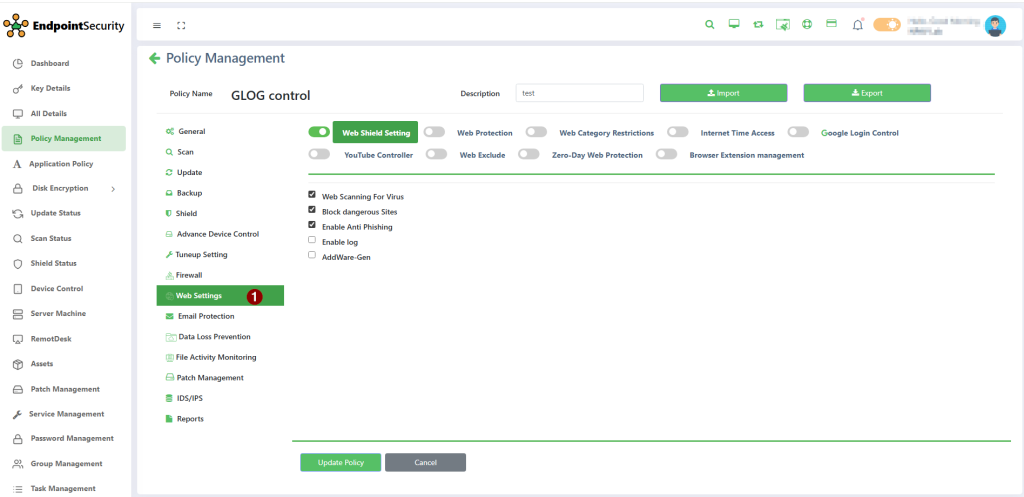
Task: Enable the AddWare-Gen checkbox
Action: coord(312,256)
